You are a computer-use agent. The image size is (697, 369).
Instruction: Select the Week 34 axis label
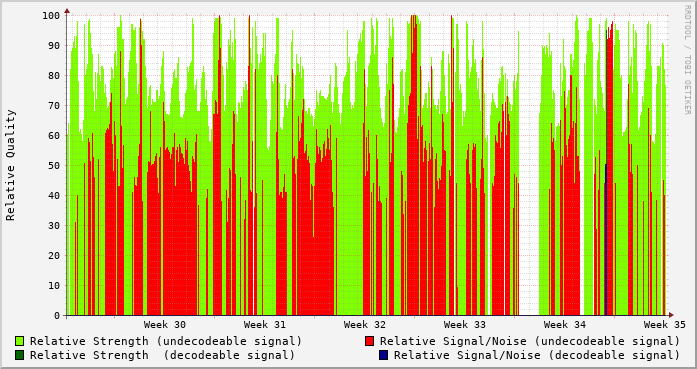[x=565, y=325]
